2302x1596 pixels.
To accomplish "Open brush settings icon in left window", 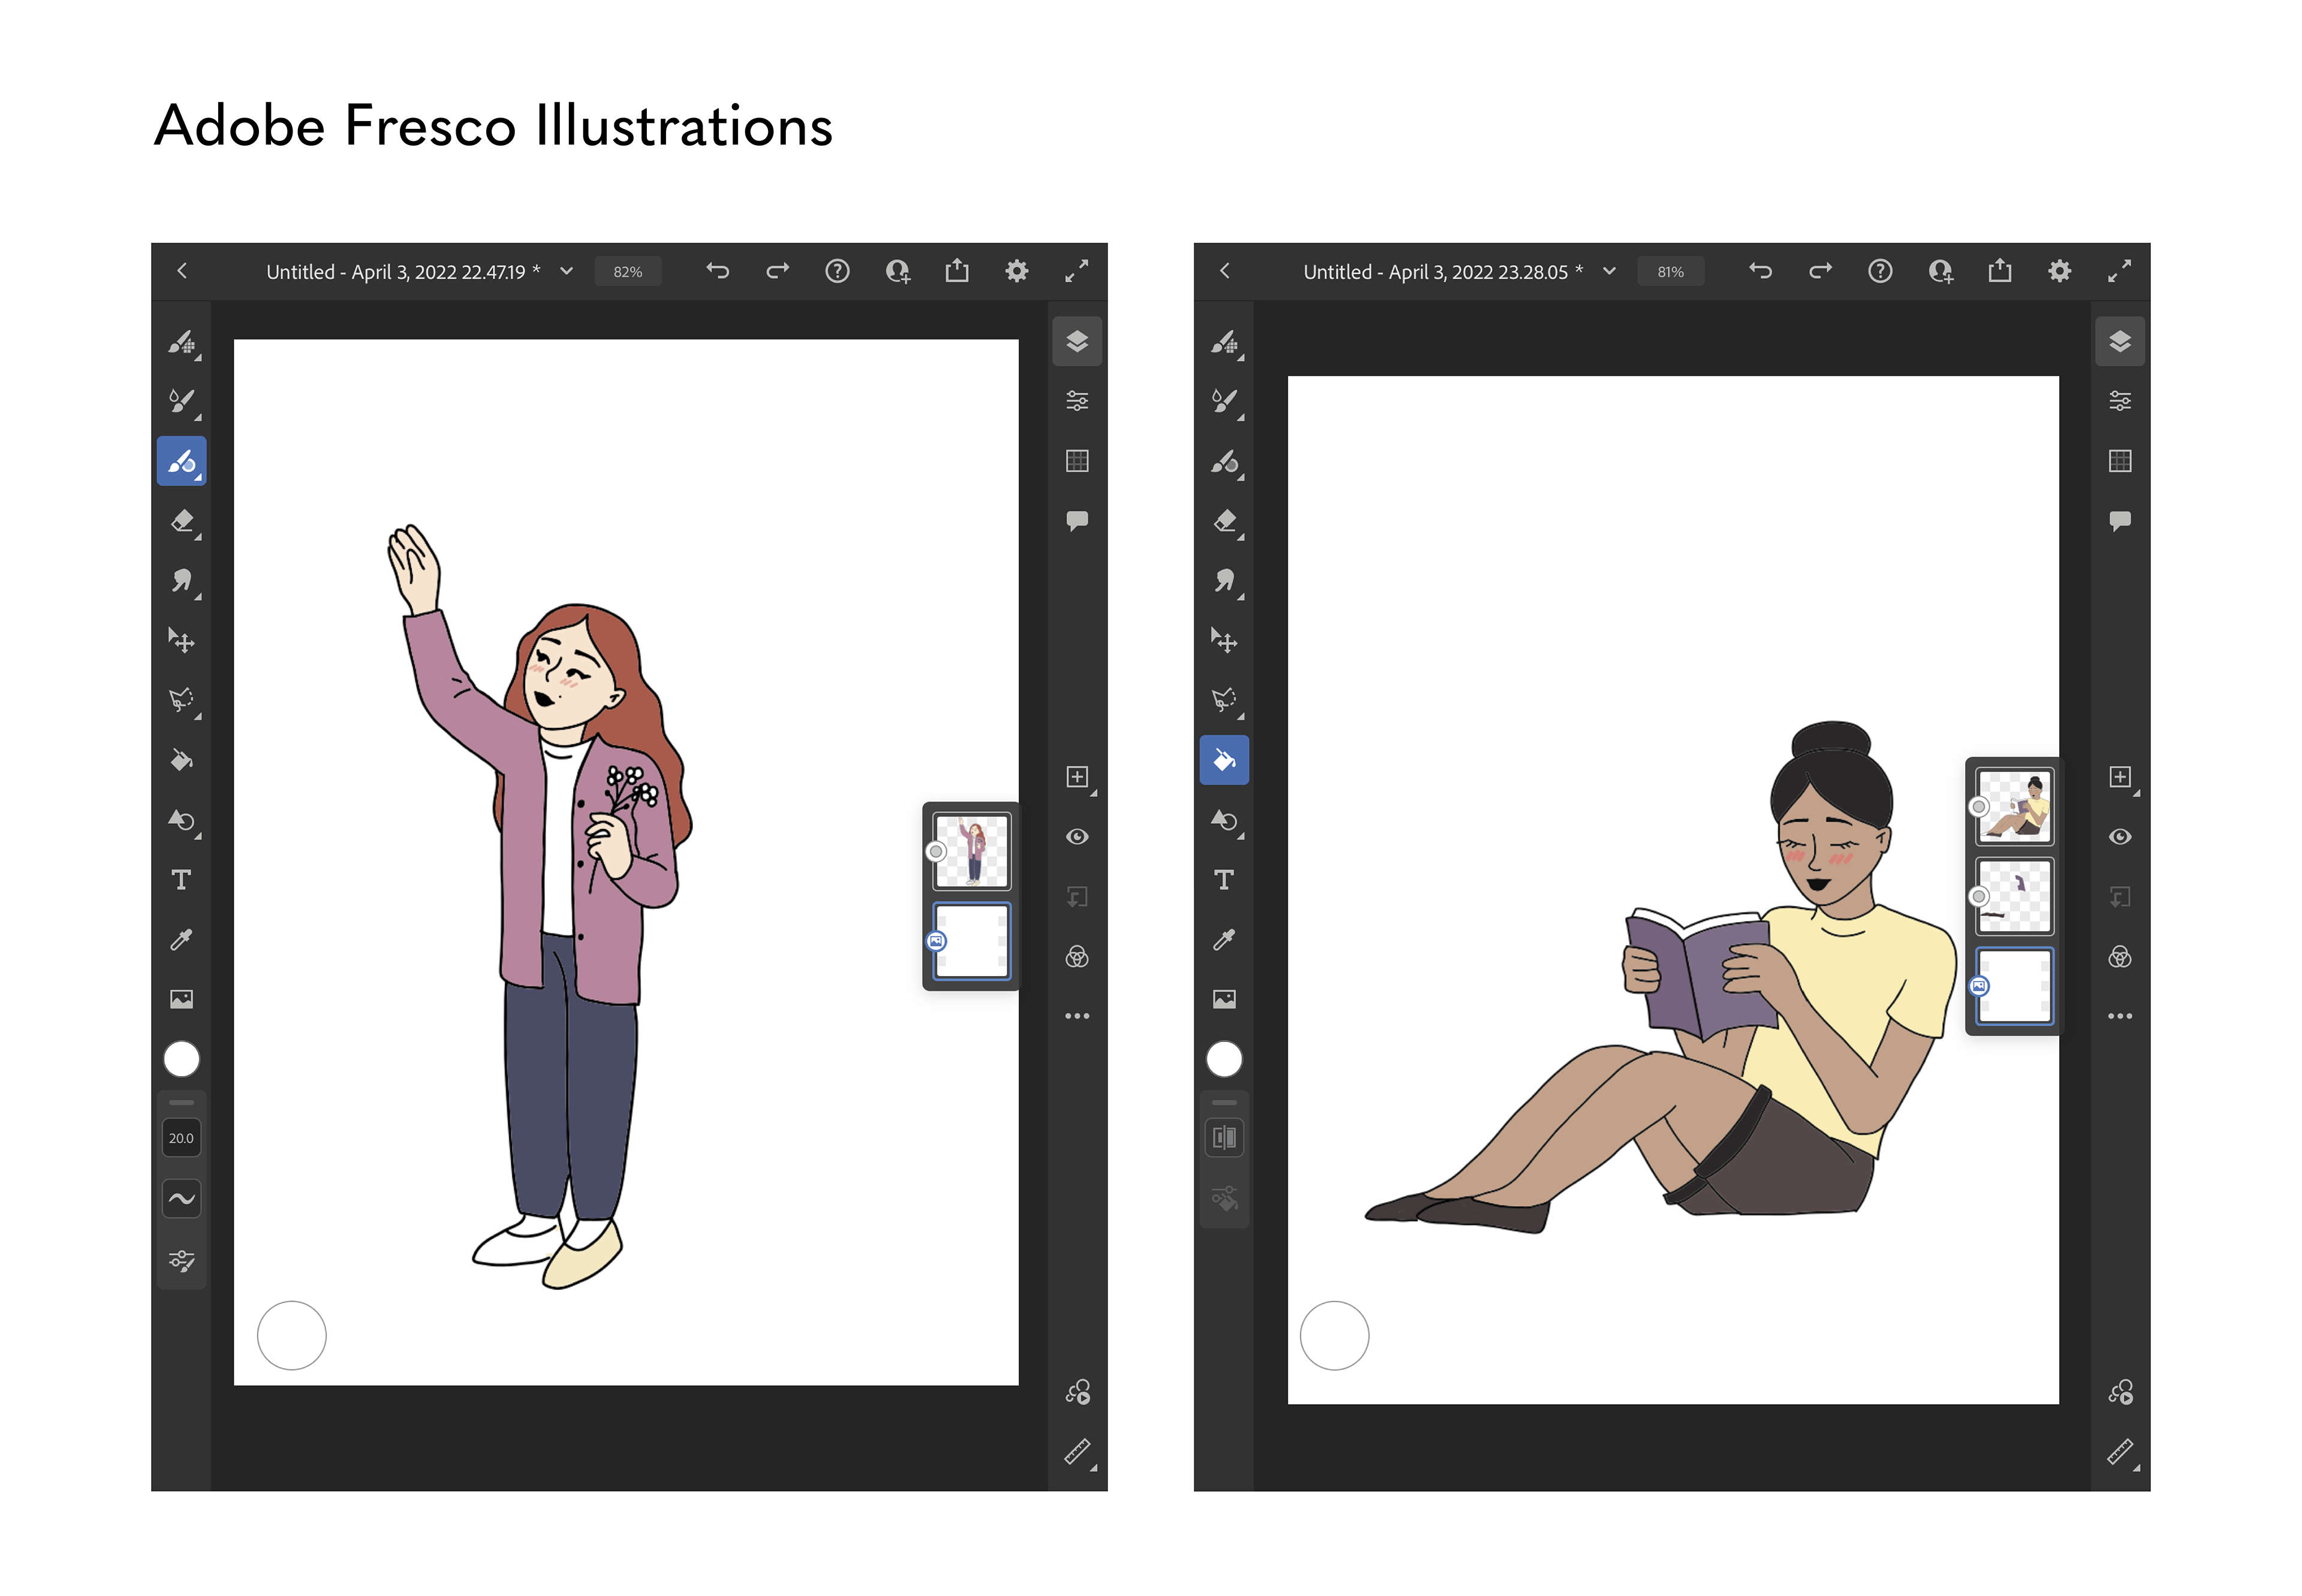I will tap(181, 1260).
